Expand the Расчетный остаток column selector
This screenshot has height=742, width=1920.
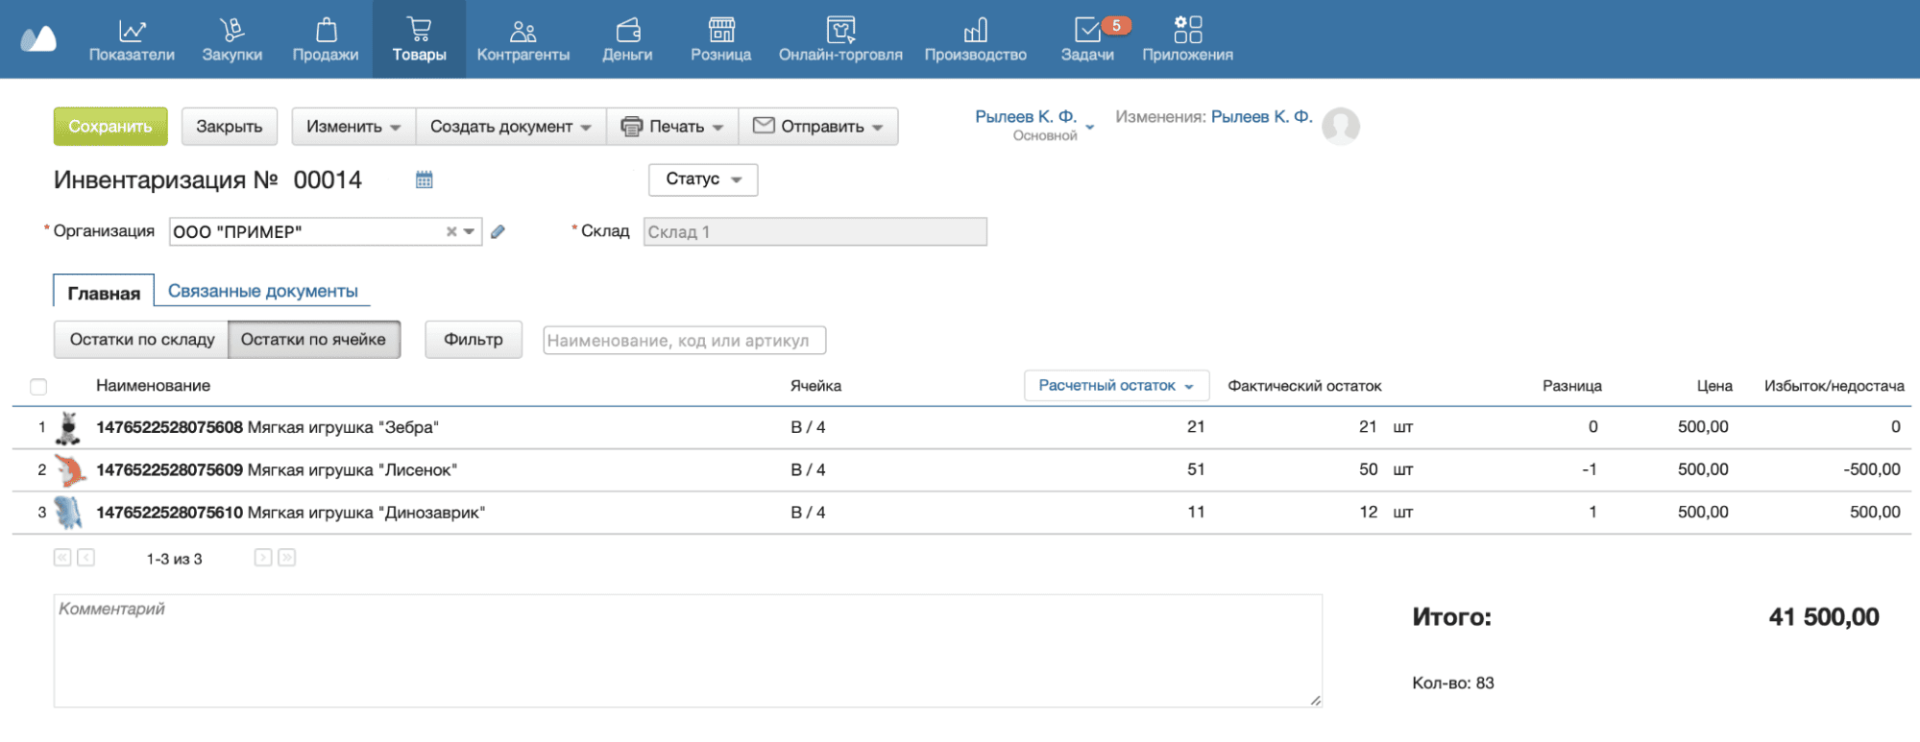pos(1115,386)
